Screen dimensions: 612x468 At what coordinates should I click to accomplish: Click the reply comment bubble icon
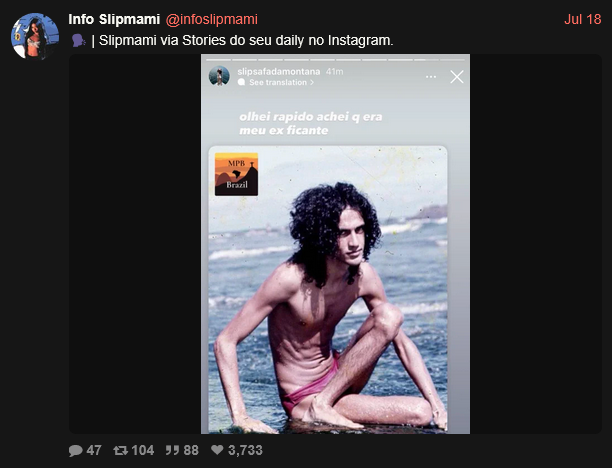(75, 450)
